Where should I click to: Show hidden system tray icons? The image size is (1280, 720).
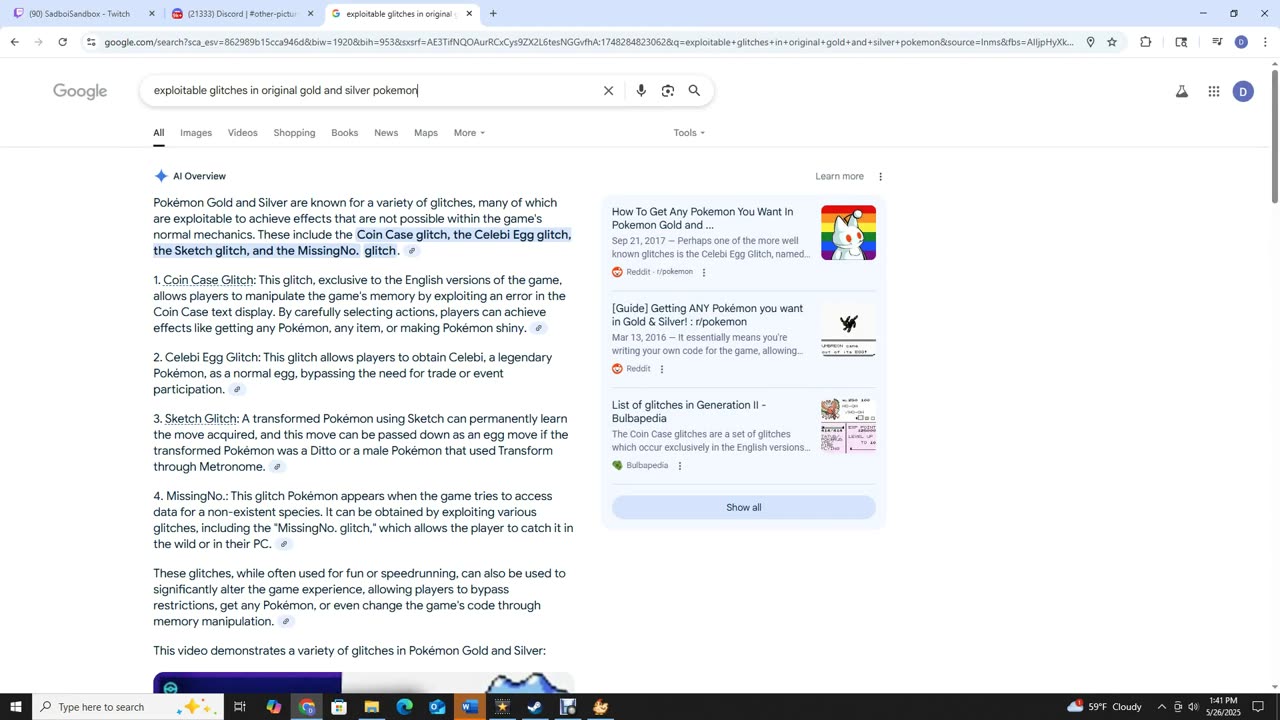pos(1161,707)
